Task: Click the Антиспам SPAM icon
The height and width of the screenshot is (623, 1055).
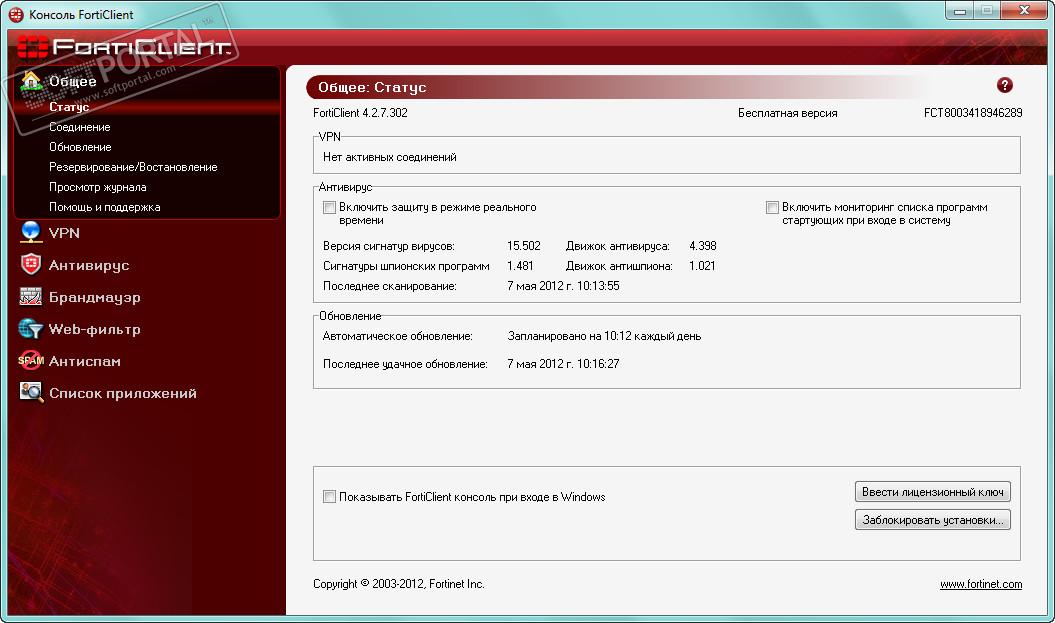Action: pos(31,361)
